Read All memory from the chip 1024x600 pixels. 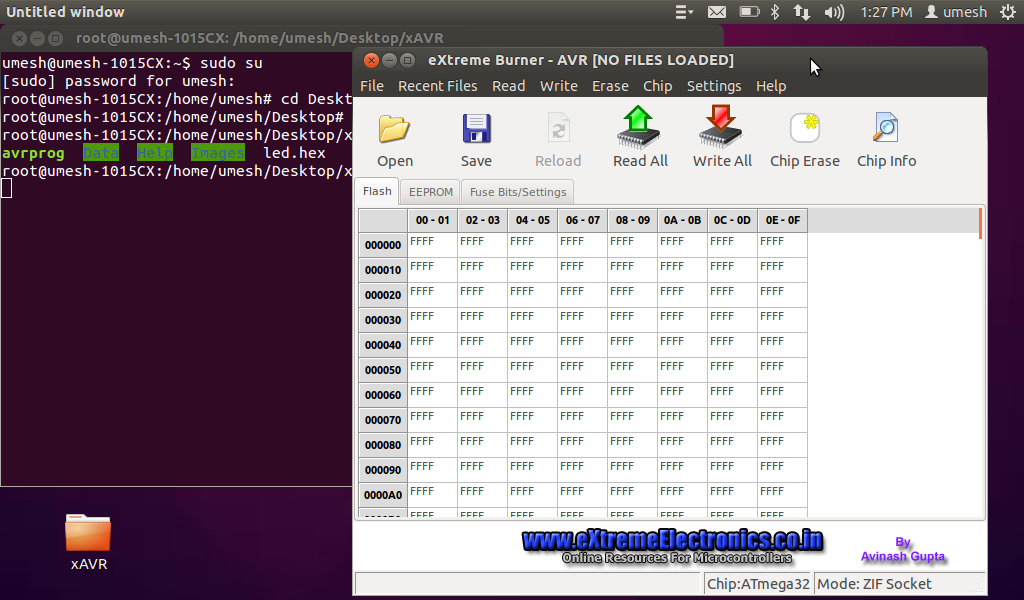640,138
